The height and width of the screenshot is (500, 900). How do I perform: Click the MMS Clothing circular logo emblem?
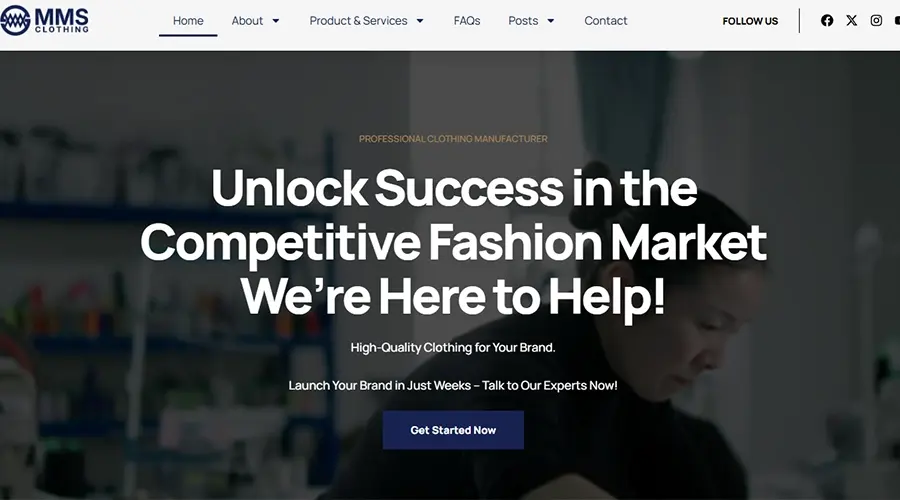14,21
